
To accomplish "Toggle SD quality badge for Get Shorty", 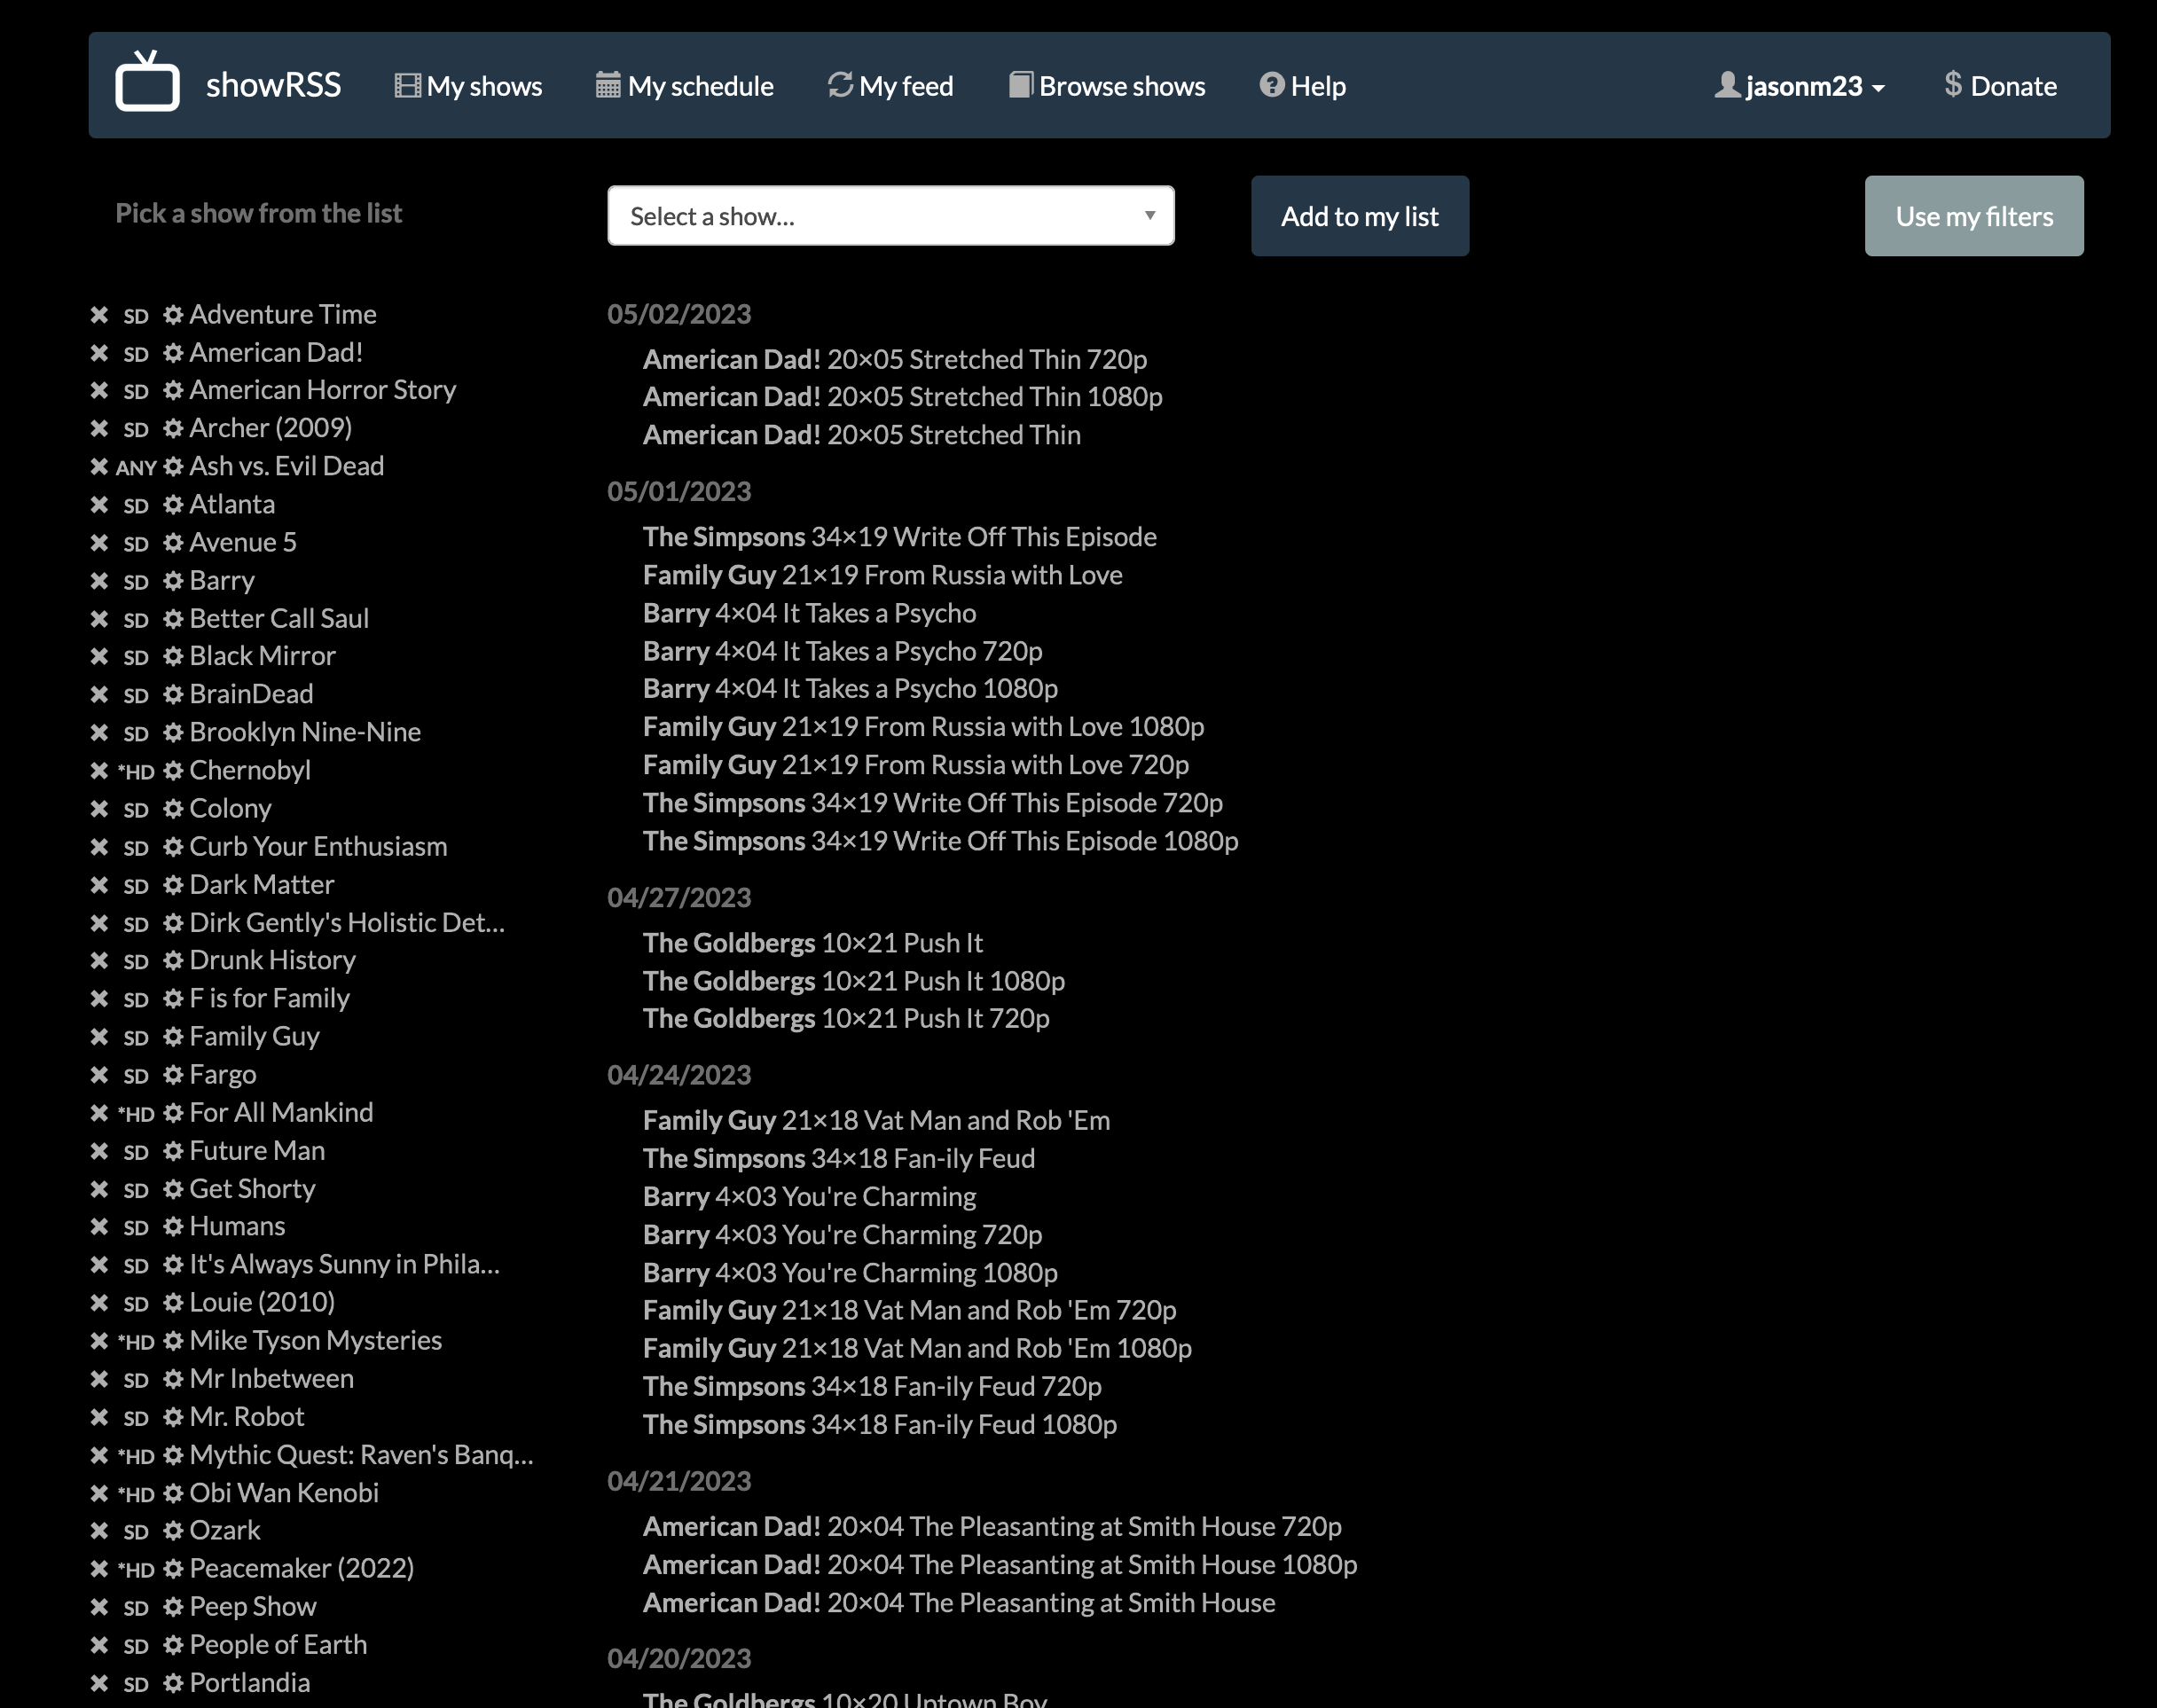I will 136,1190.
